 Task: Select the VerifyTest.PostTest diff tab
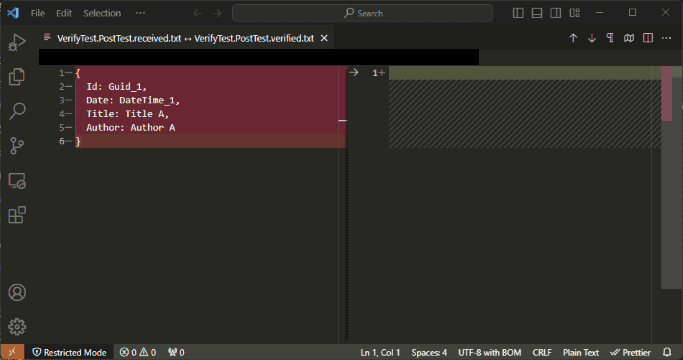(185, 38)
